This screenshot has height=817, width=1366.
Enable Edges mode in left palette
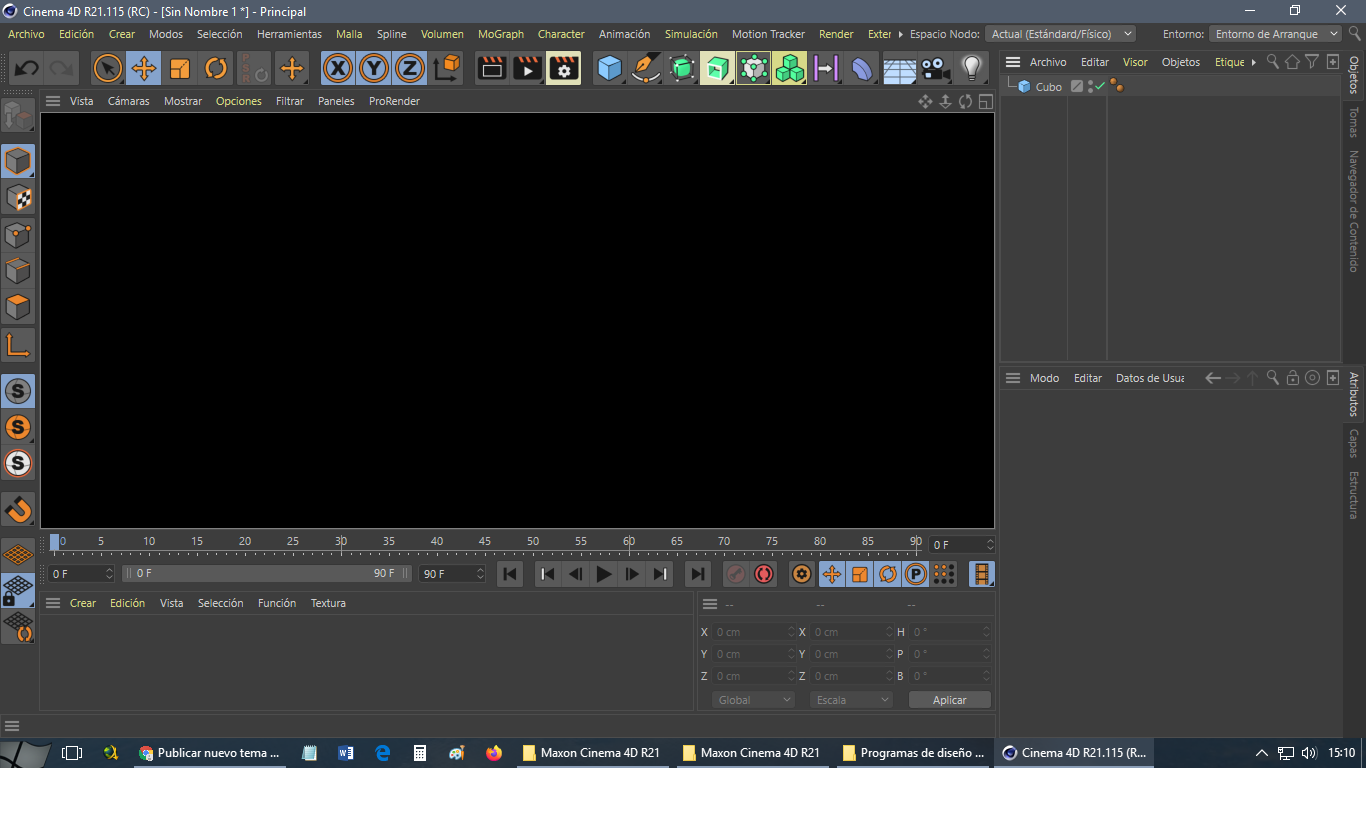coord(18,271)
